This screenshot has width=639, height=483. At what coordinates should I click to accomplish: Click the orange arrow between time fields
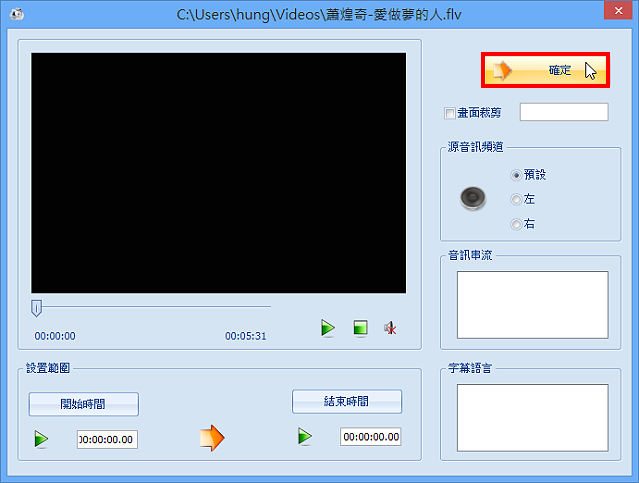tap(212, 438)
